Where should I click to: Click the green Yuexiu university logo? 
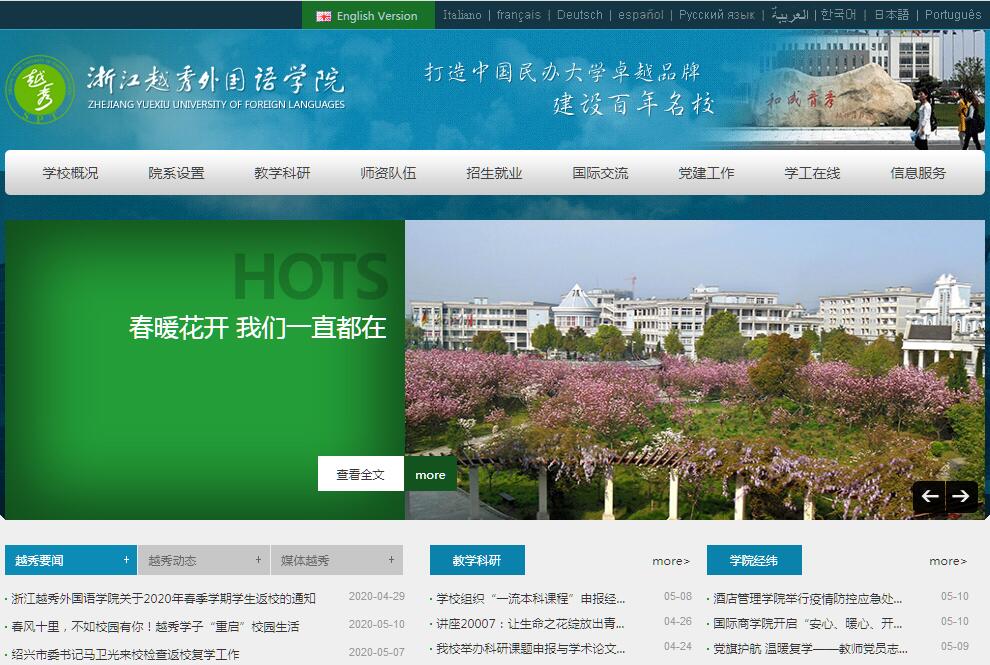point(39,89)
